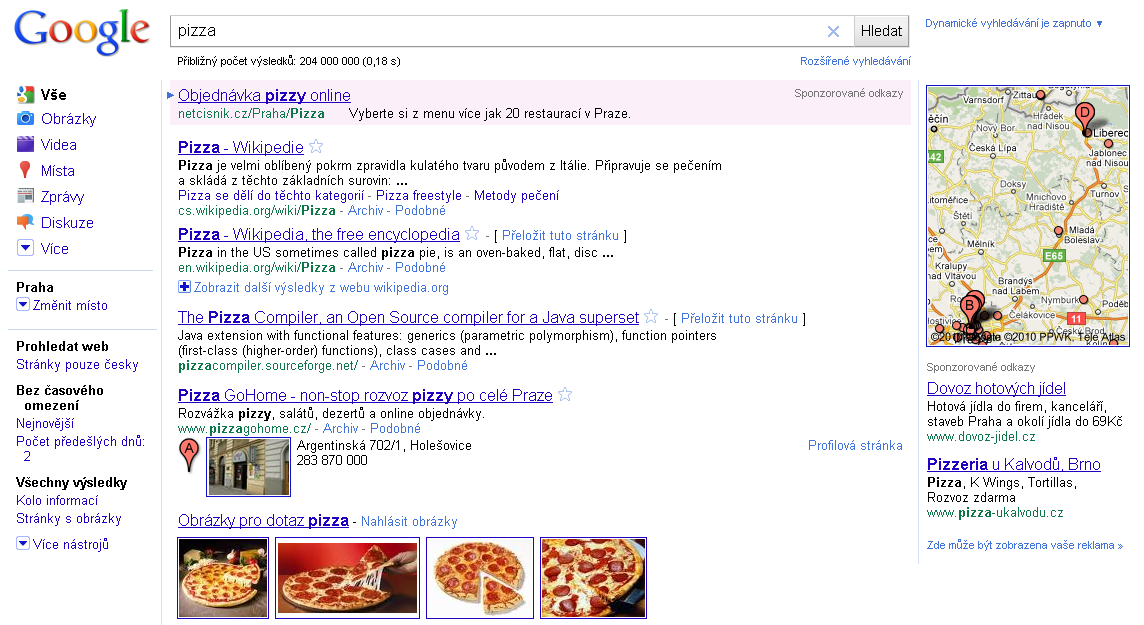Image resolution: width=1144 pixels, height=625 pixels.
Task: Filter results by Nejnovější
Action: click(x=45, y=424)
